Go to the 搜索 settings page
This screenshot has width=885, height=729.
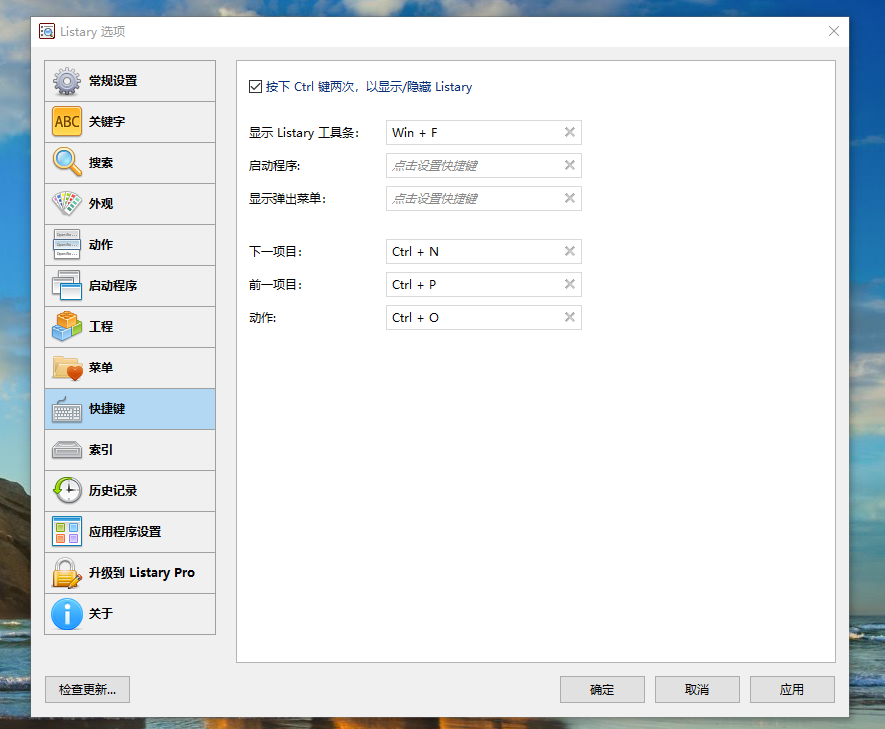tap(130, 163)
